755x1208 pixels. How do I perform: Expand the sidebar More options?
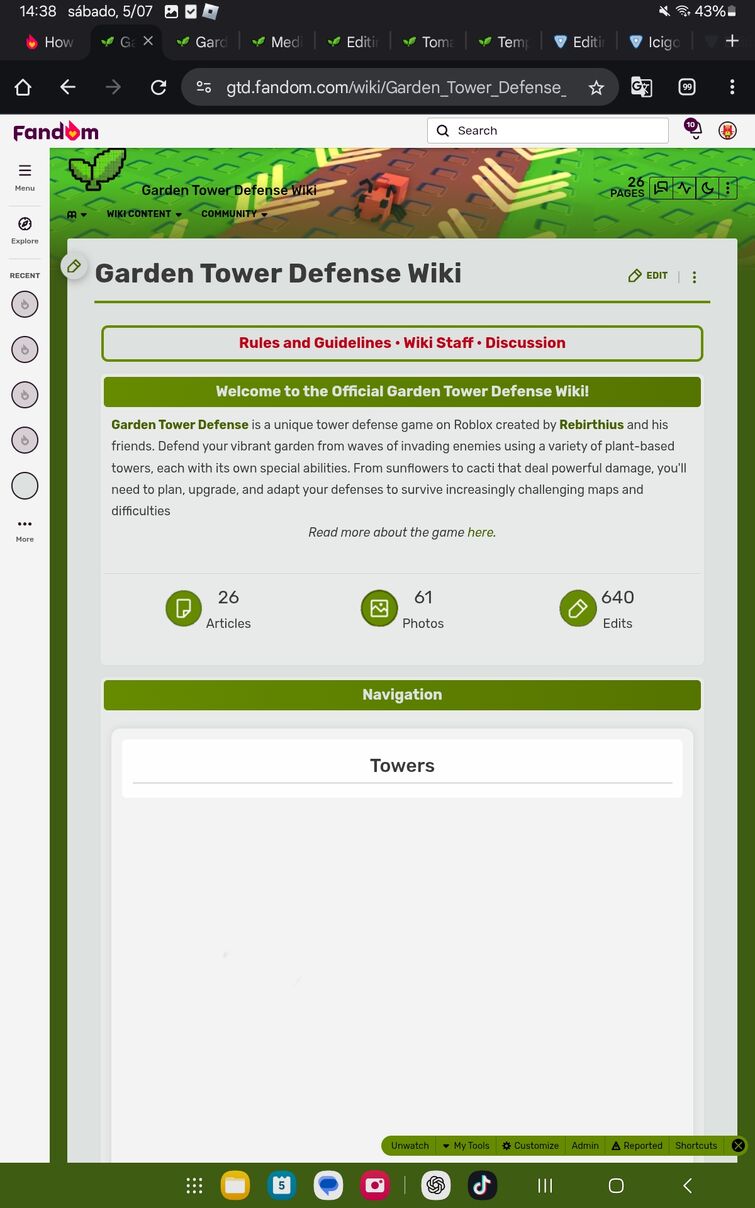pyautogui.click(x=25, y=529)
